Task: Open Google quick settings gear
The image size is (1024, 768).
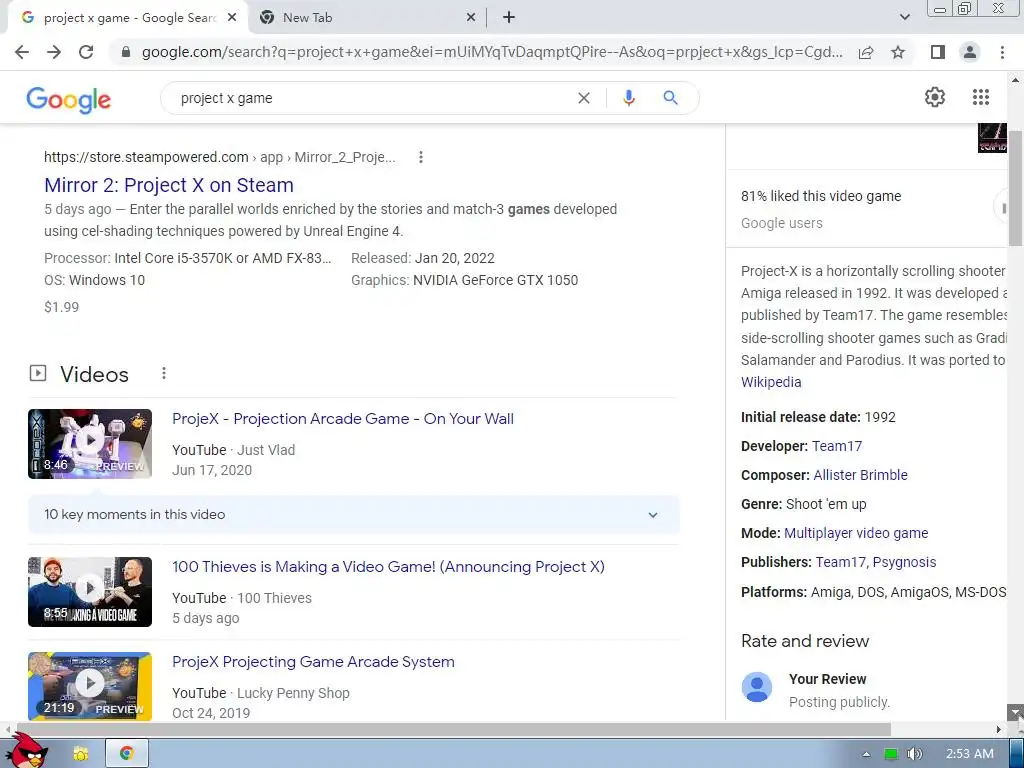Action: (935, 97)
